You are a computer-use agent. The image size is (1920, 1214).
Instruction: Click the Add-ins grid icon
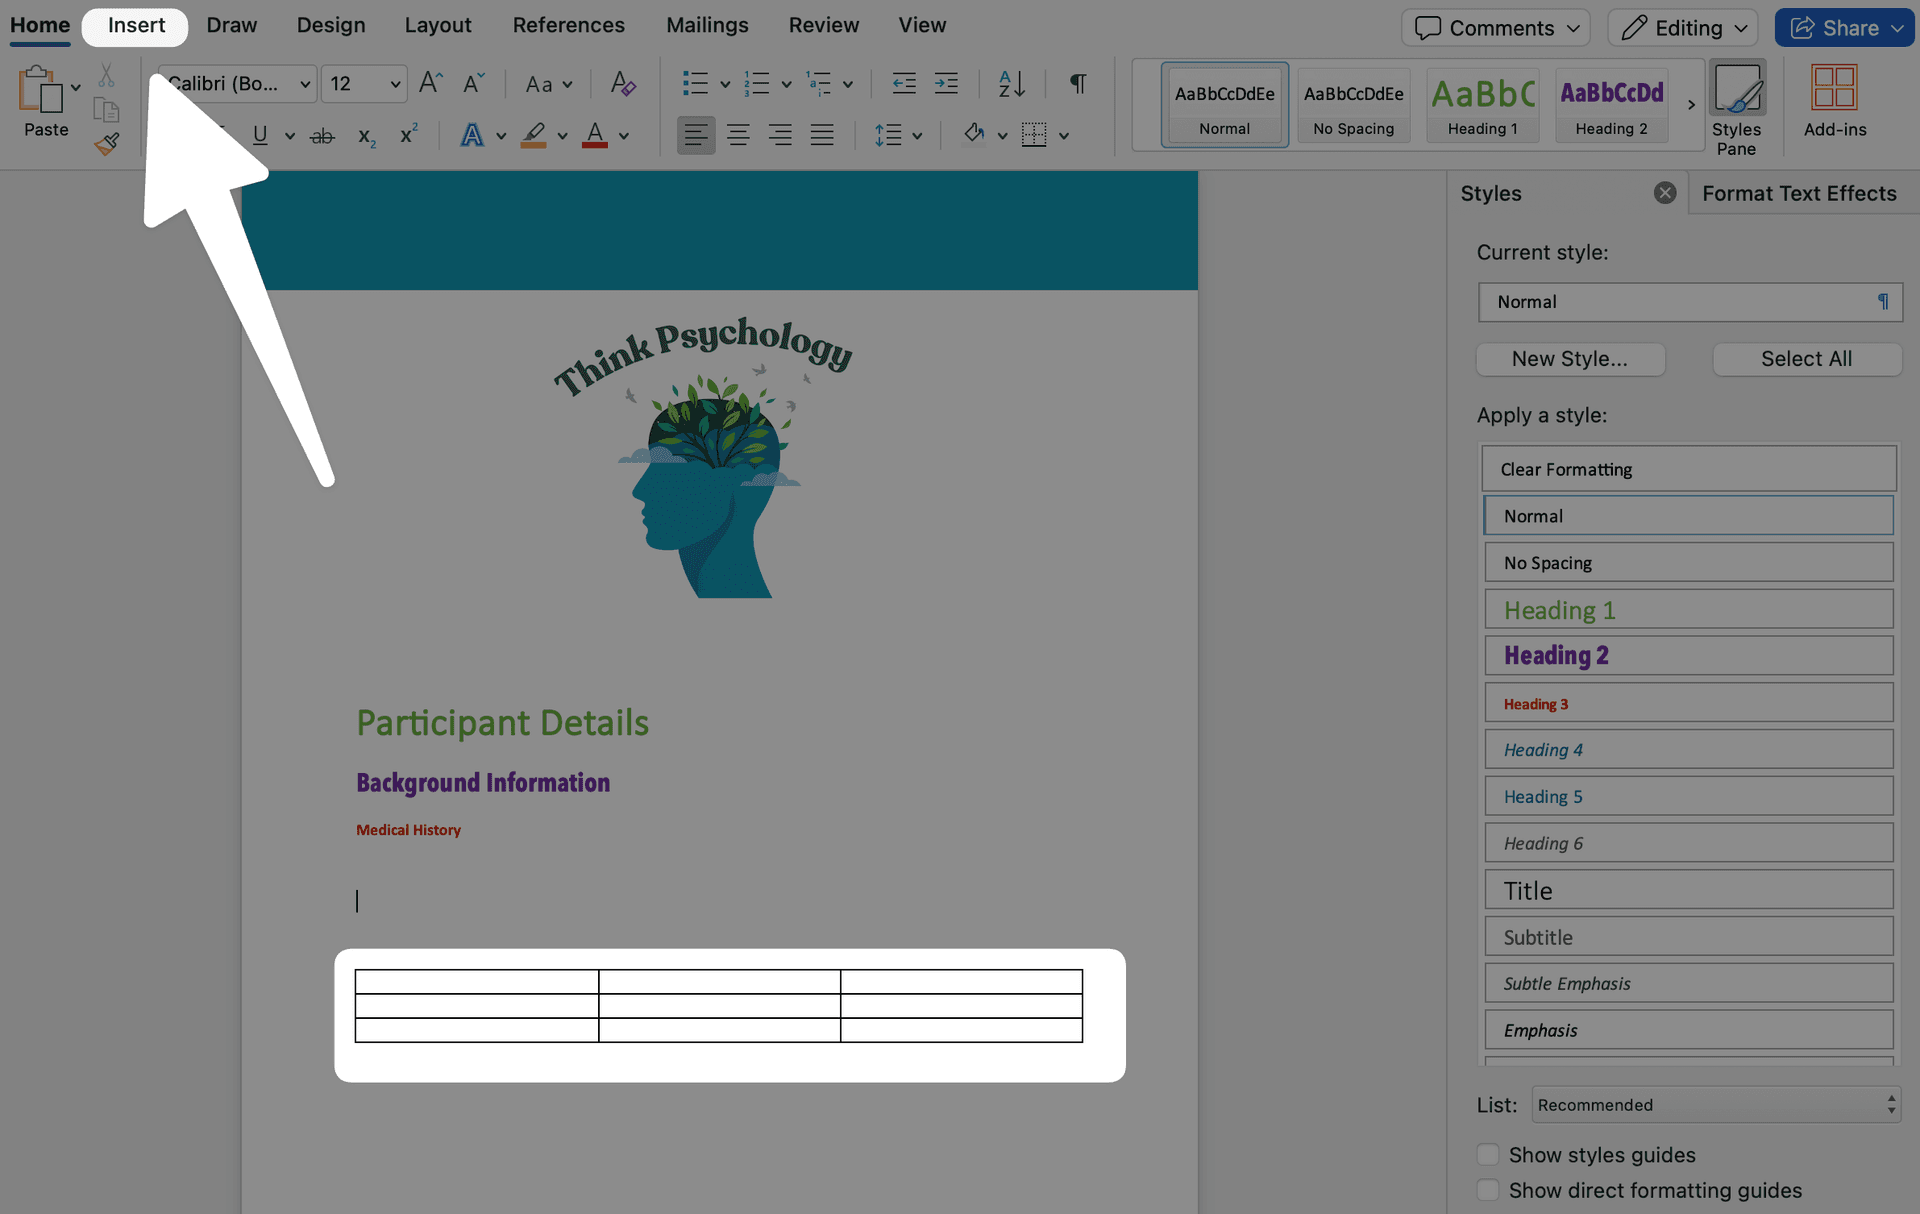(x=1834, y=88)
